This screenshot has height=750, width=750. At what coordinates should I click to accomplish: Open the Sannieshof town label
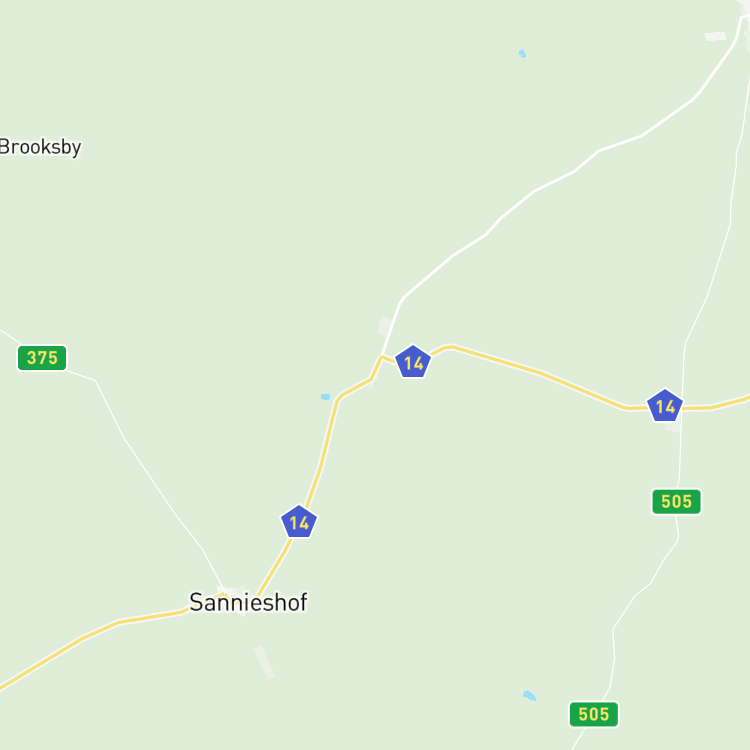(x=248, y=602)
